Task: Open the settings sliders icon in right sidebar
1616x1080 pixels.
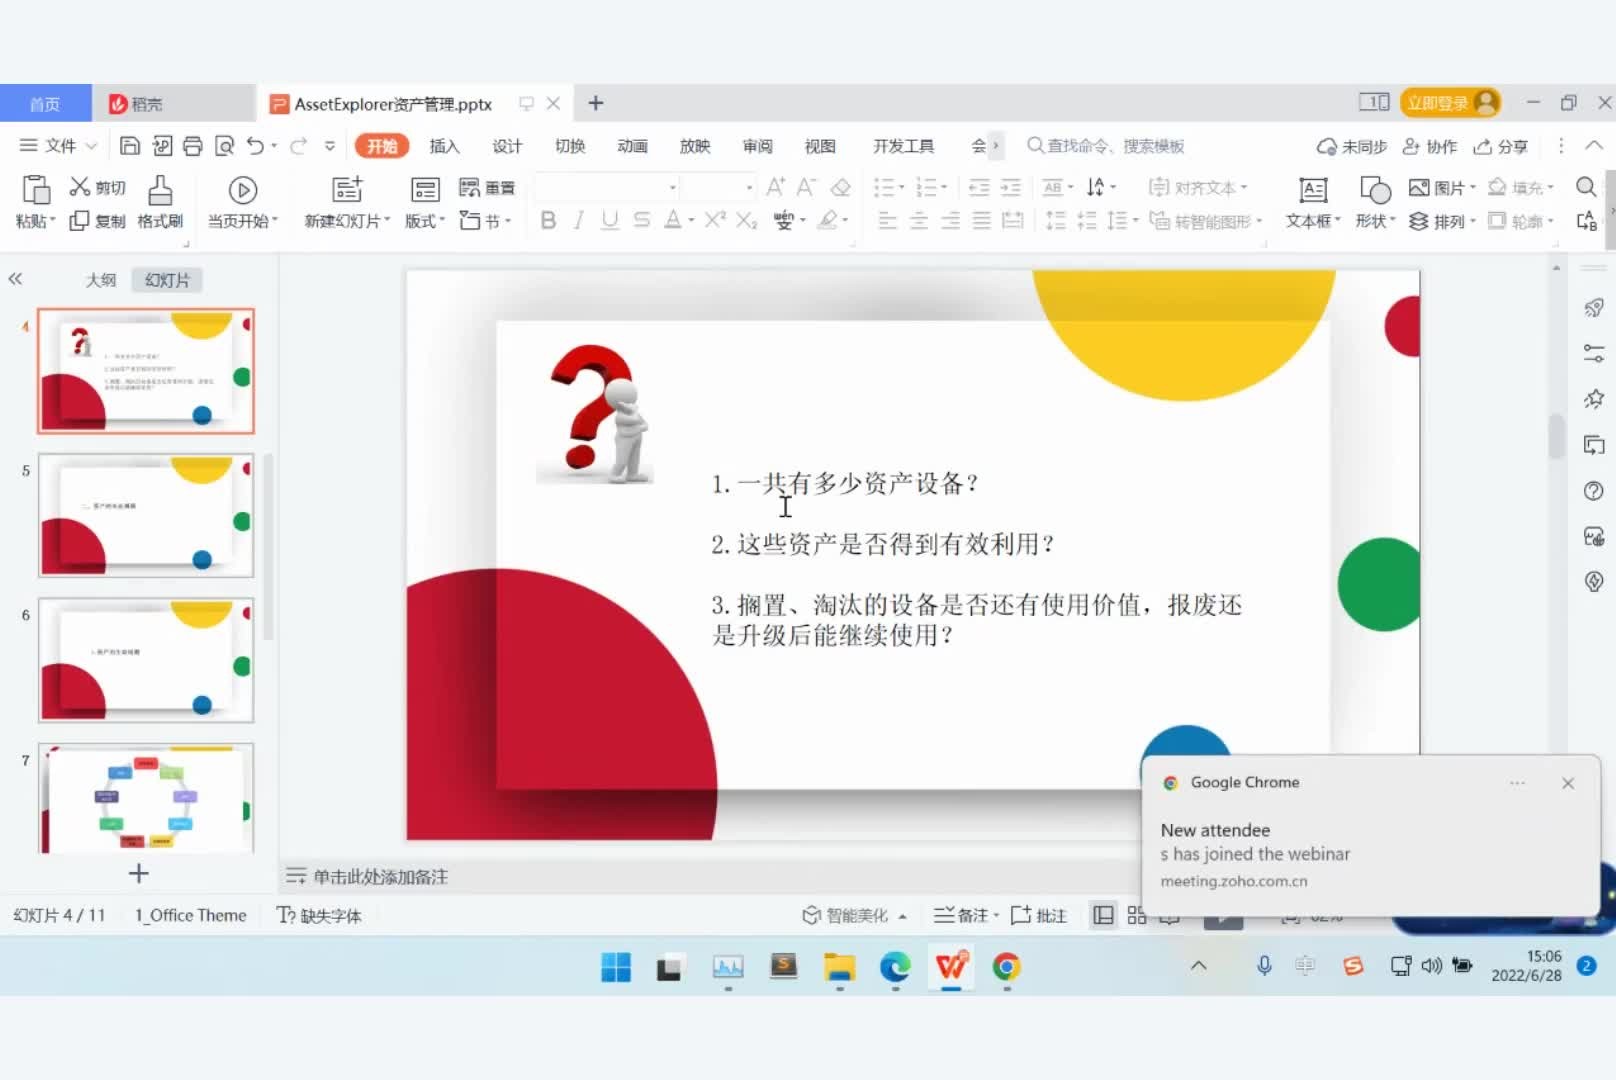Action: [1594, 353]
